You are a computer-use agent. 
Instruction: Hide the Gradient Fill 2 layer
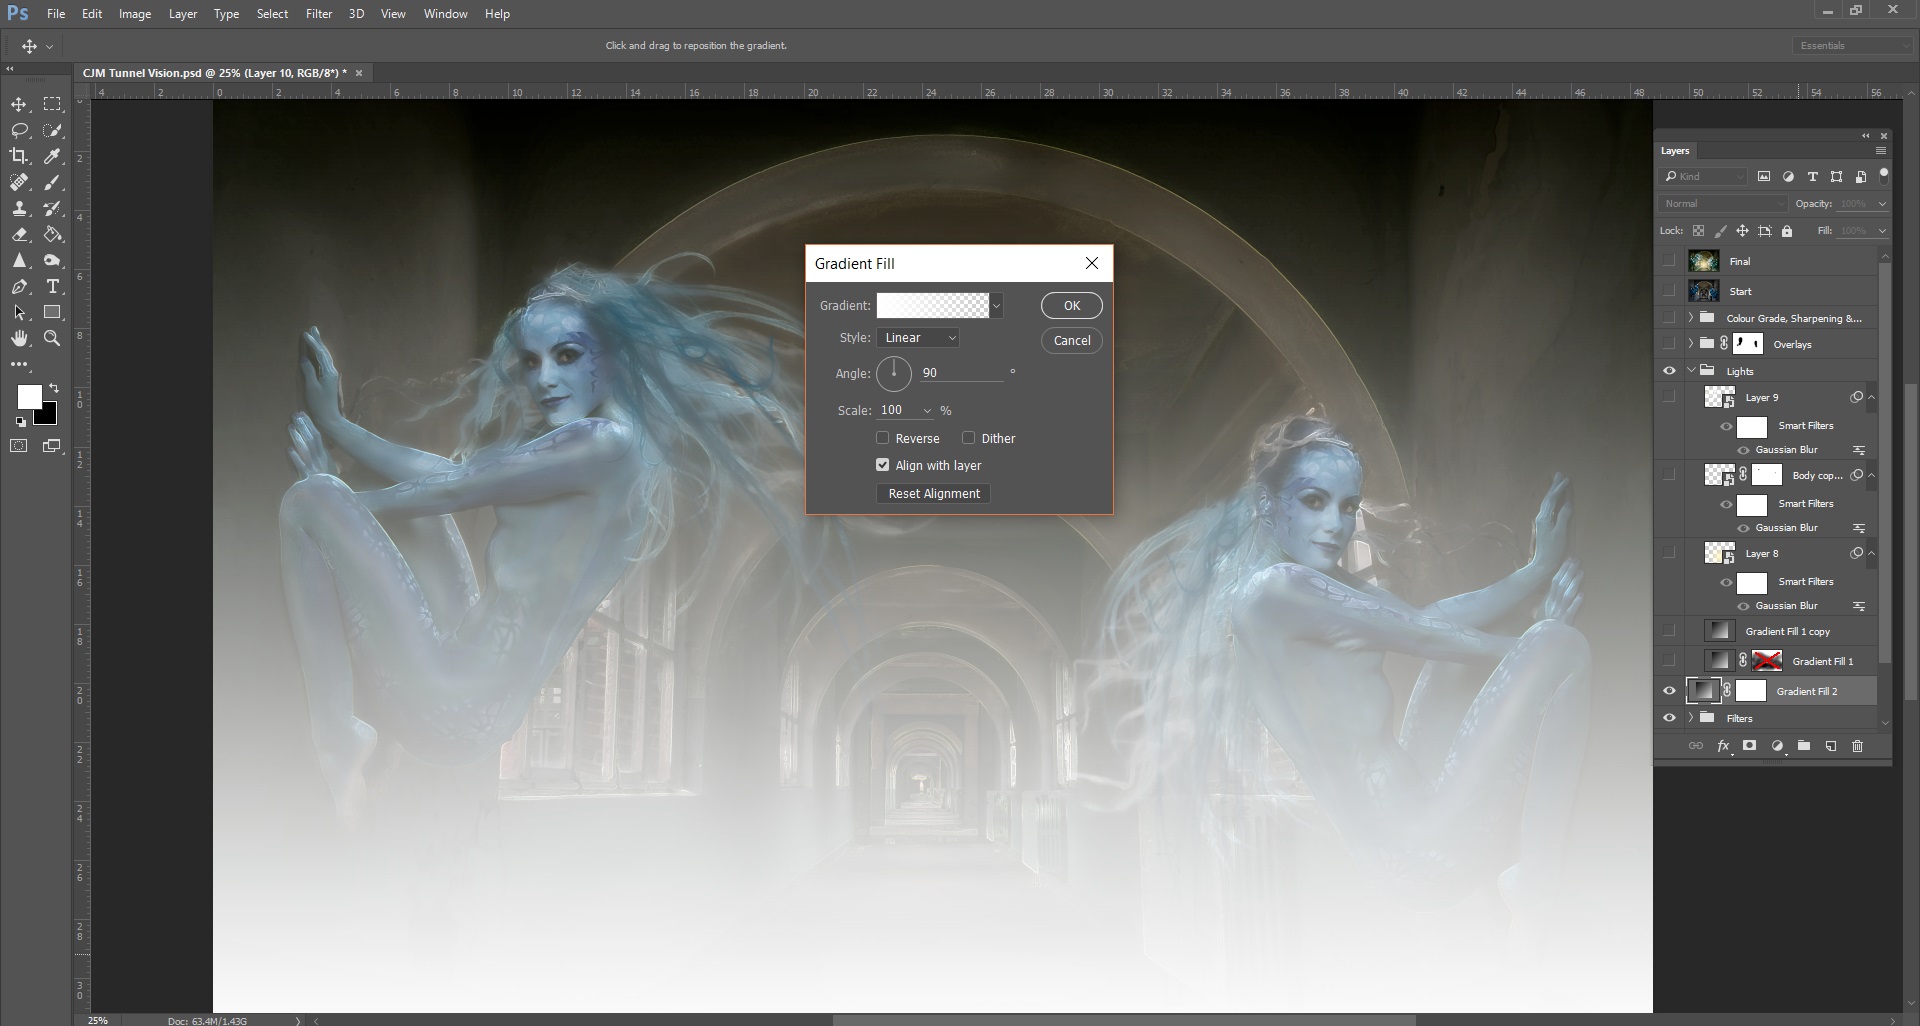(x=1669, y=691)
